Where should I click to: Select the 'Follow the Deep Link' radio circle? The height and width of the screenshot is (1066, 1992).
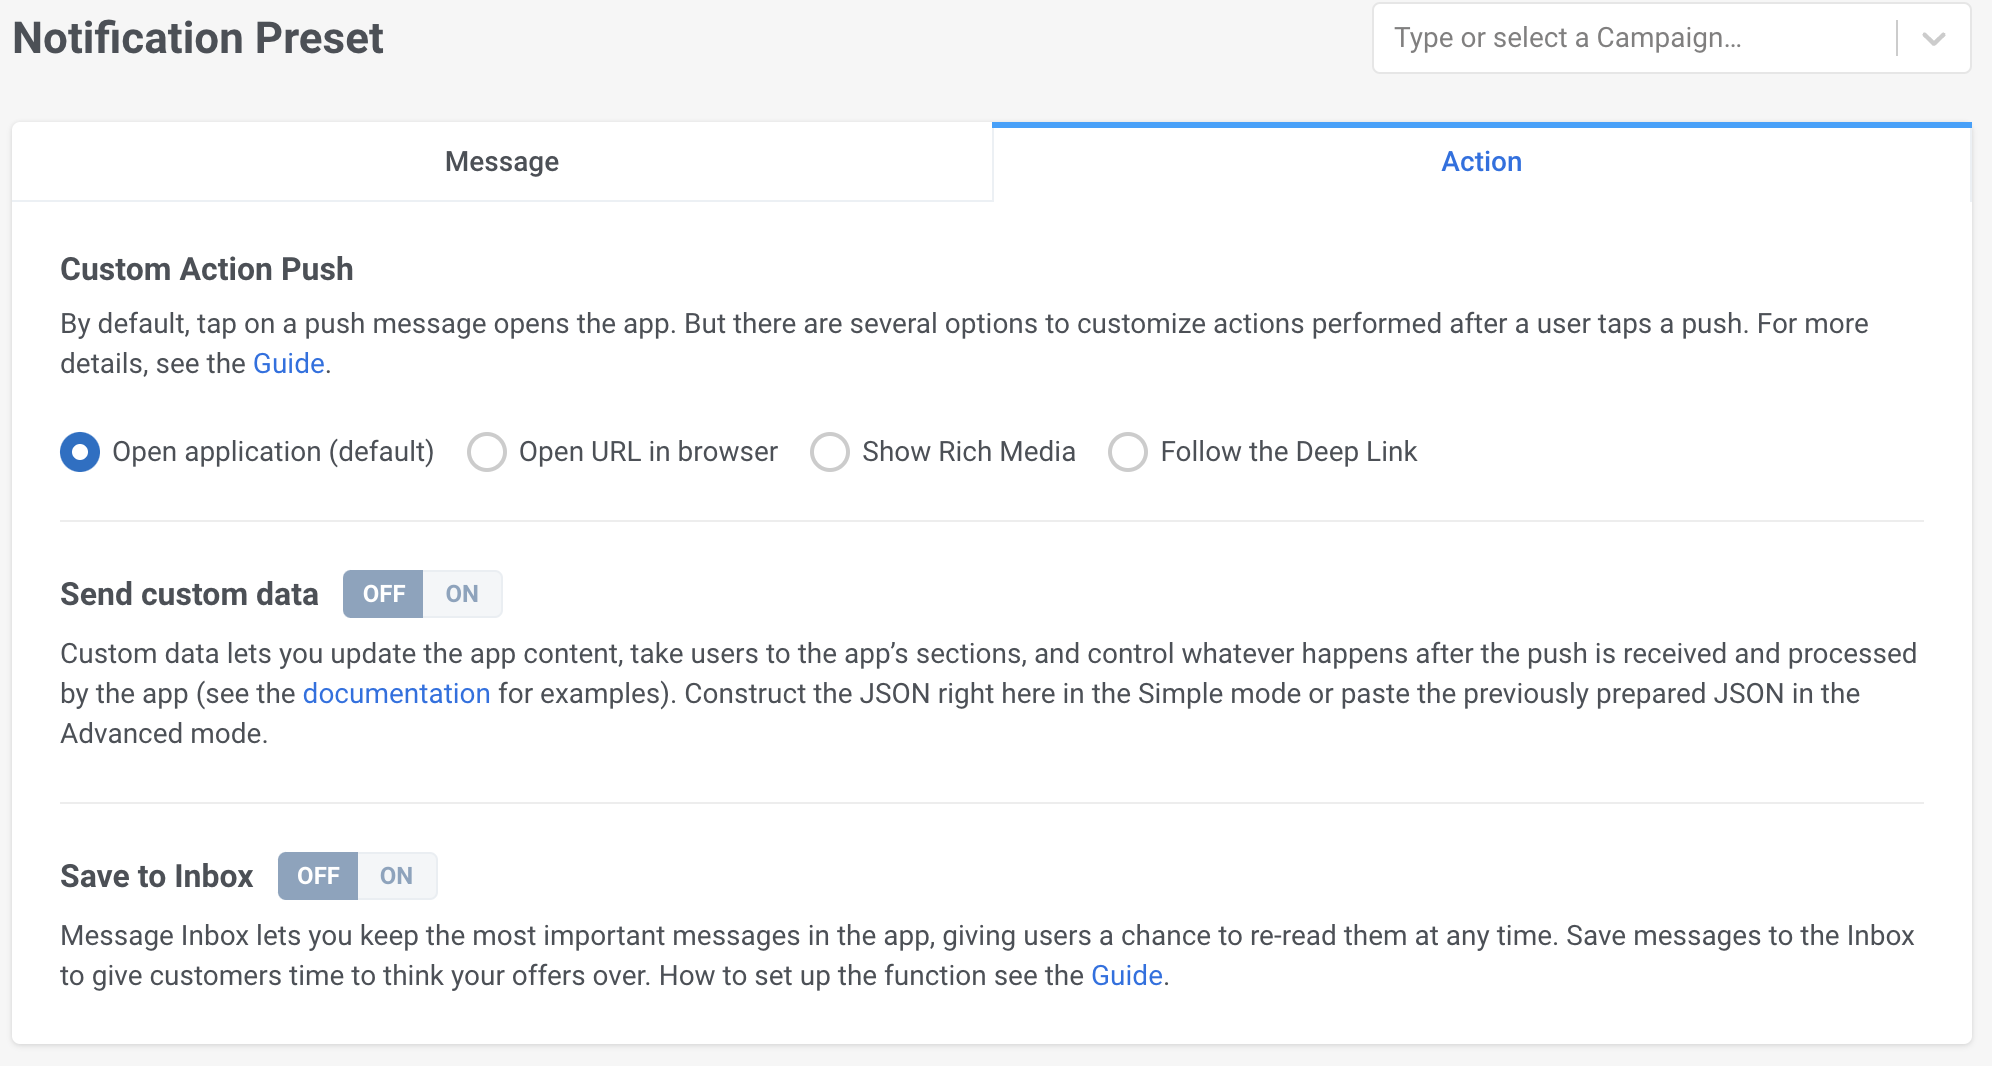pos(1127,452)
